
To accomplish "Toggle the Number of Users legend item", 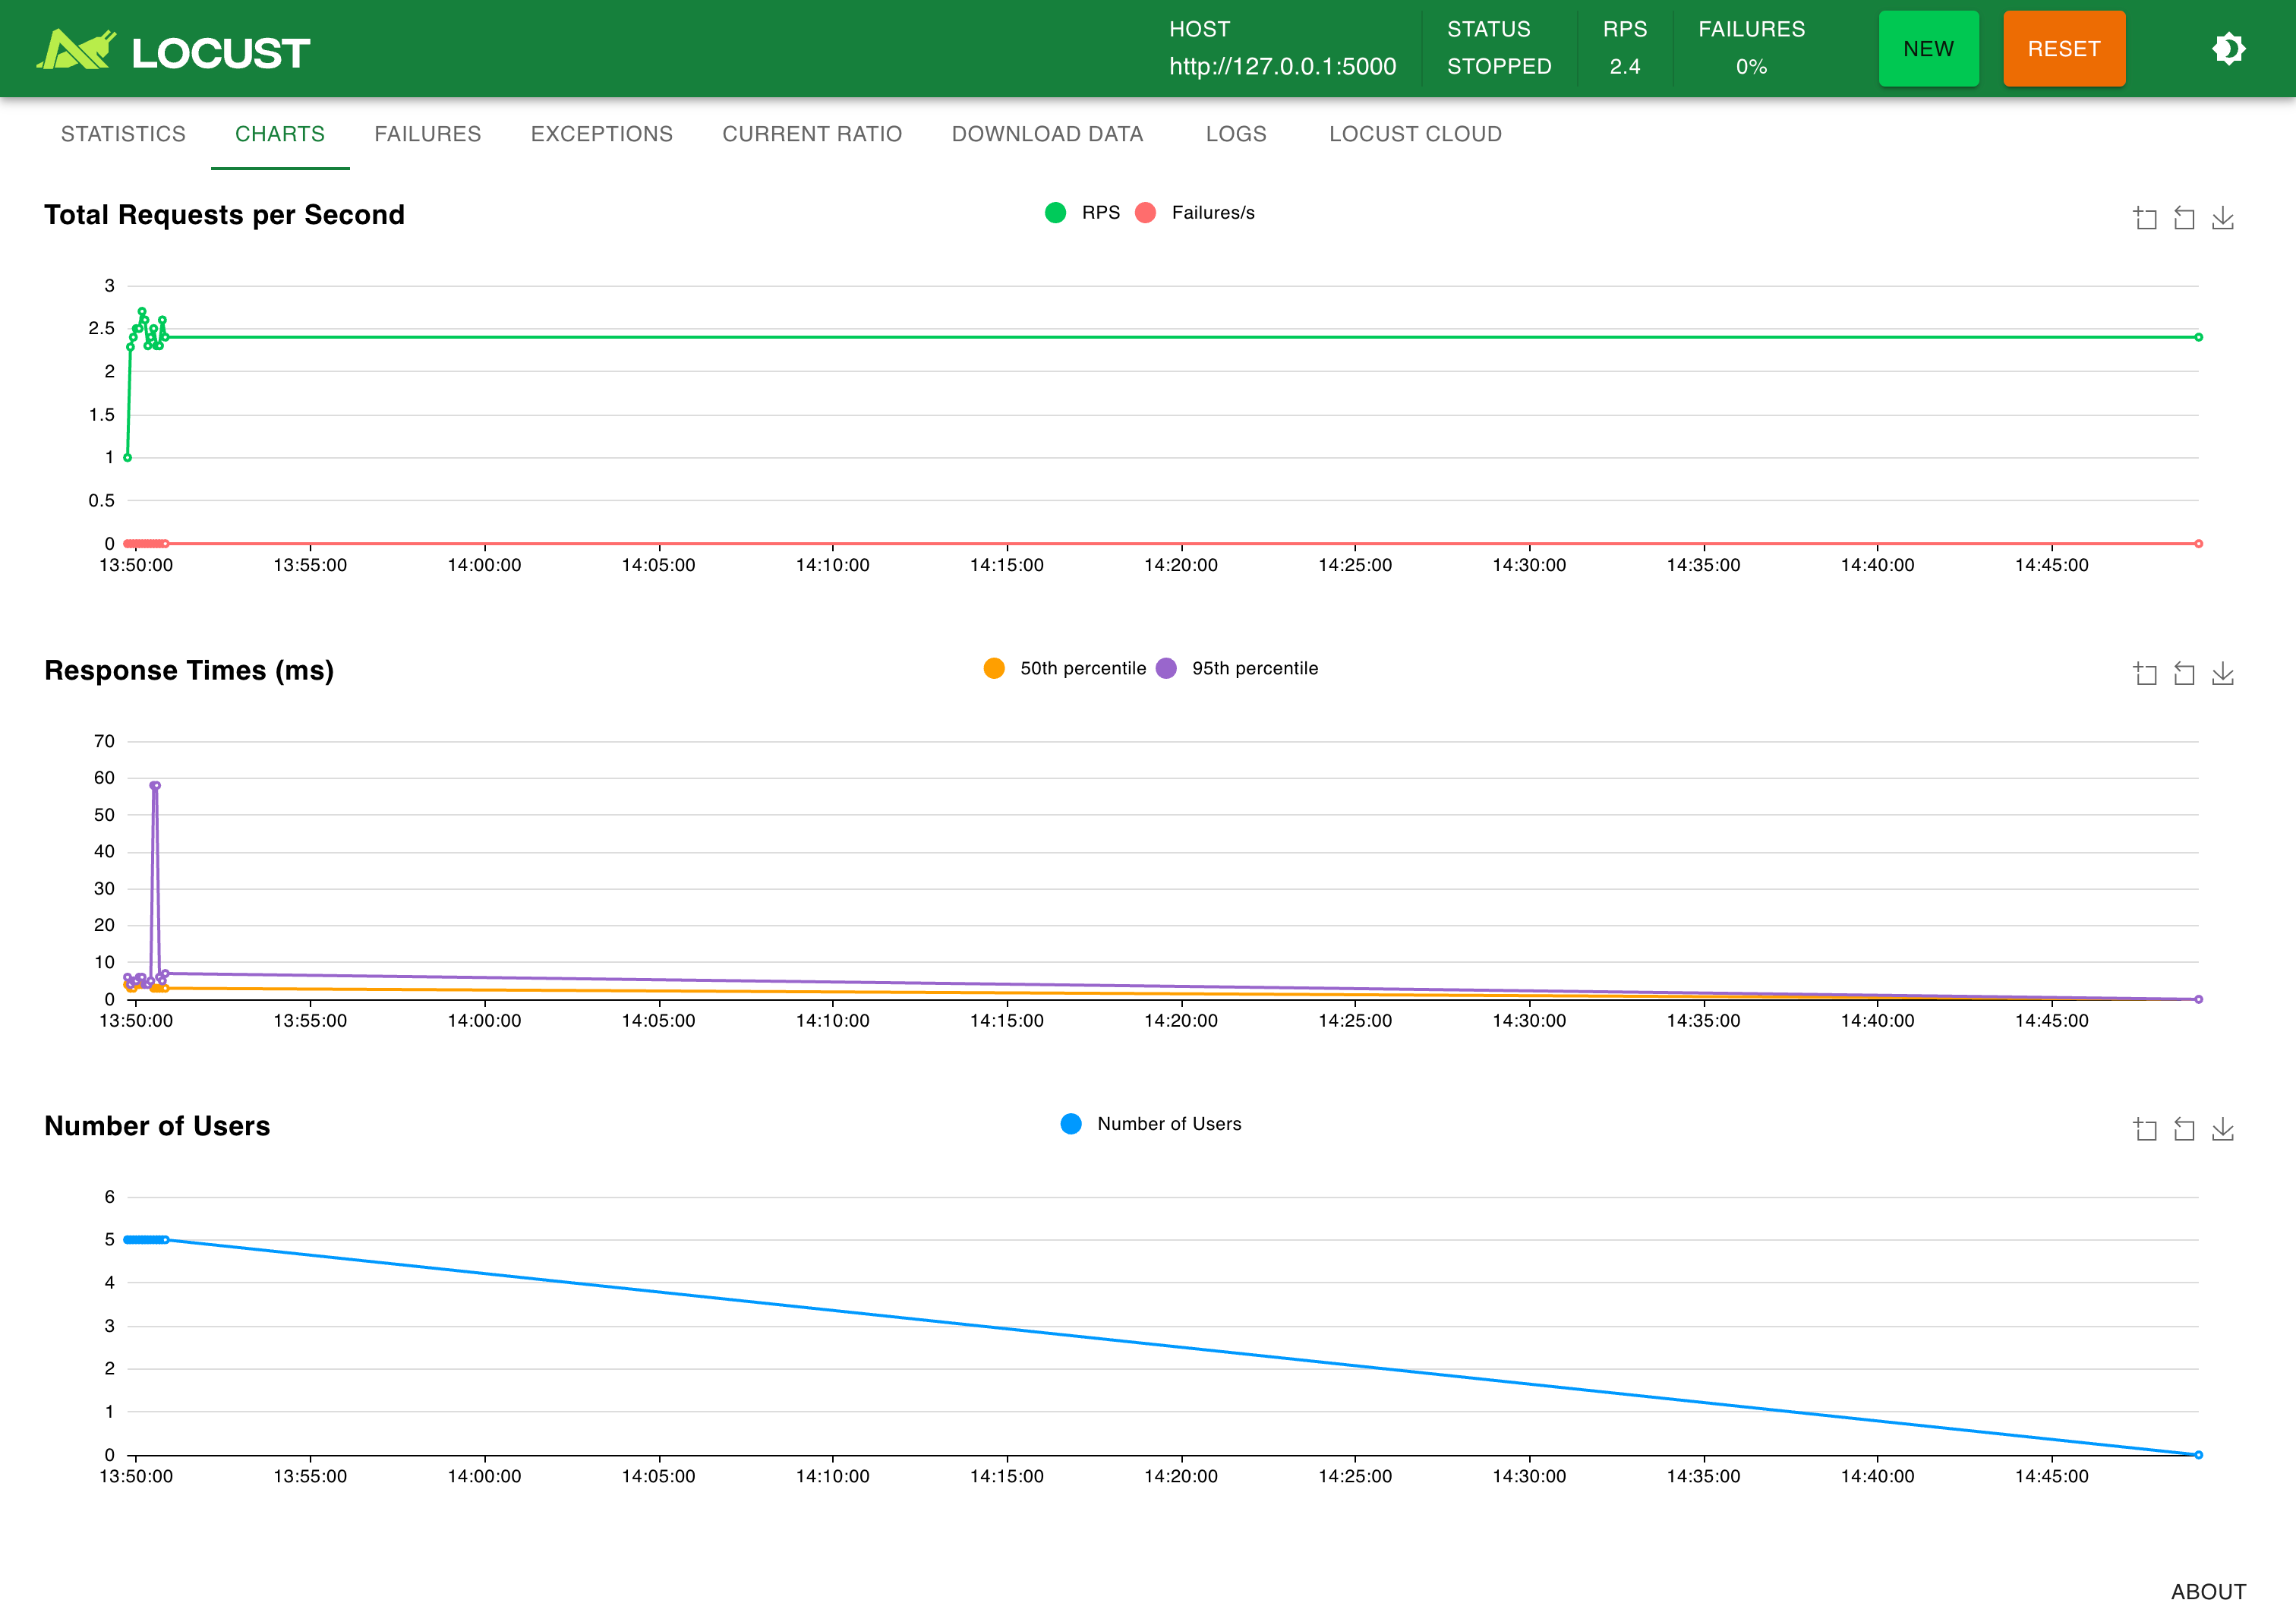I will 1152,1123.
